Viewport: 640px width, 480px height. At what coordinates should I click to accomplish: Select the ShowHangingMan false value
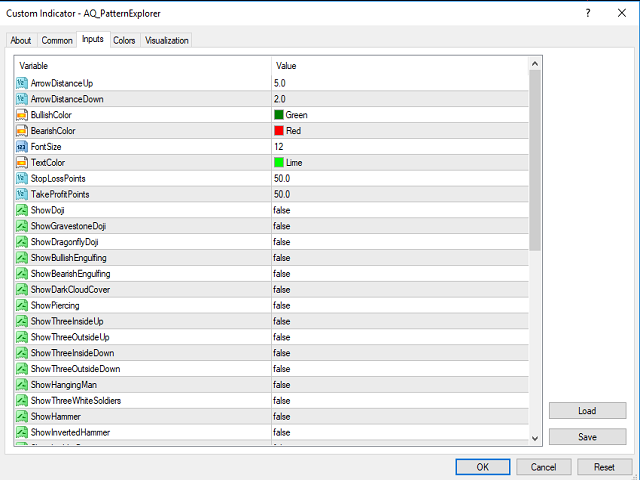282,385
